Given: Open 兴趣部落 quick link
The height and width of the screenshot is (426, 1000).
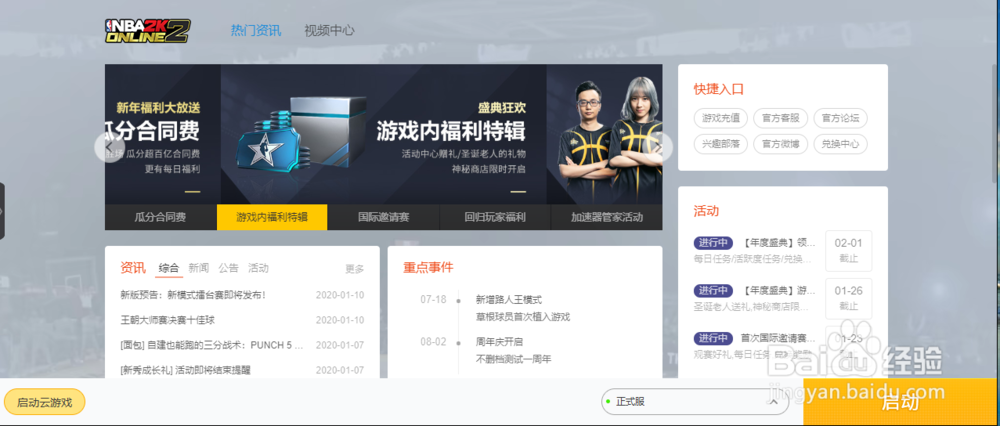Looking at the screenshot, I should [x=721, y=144].
